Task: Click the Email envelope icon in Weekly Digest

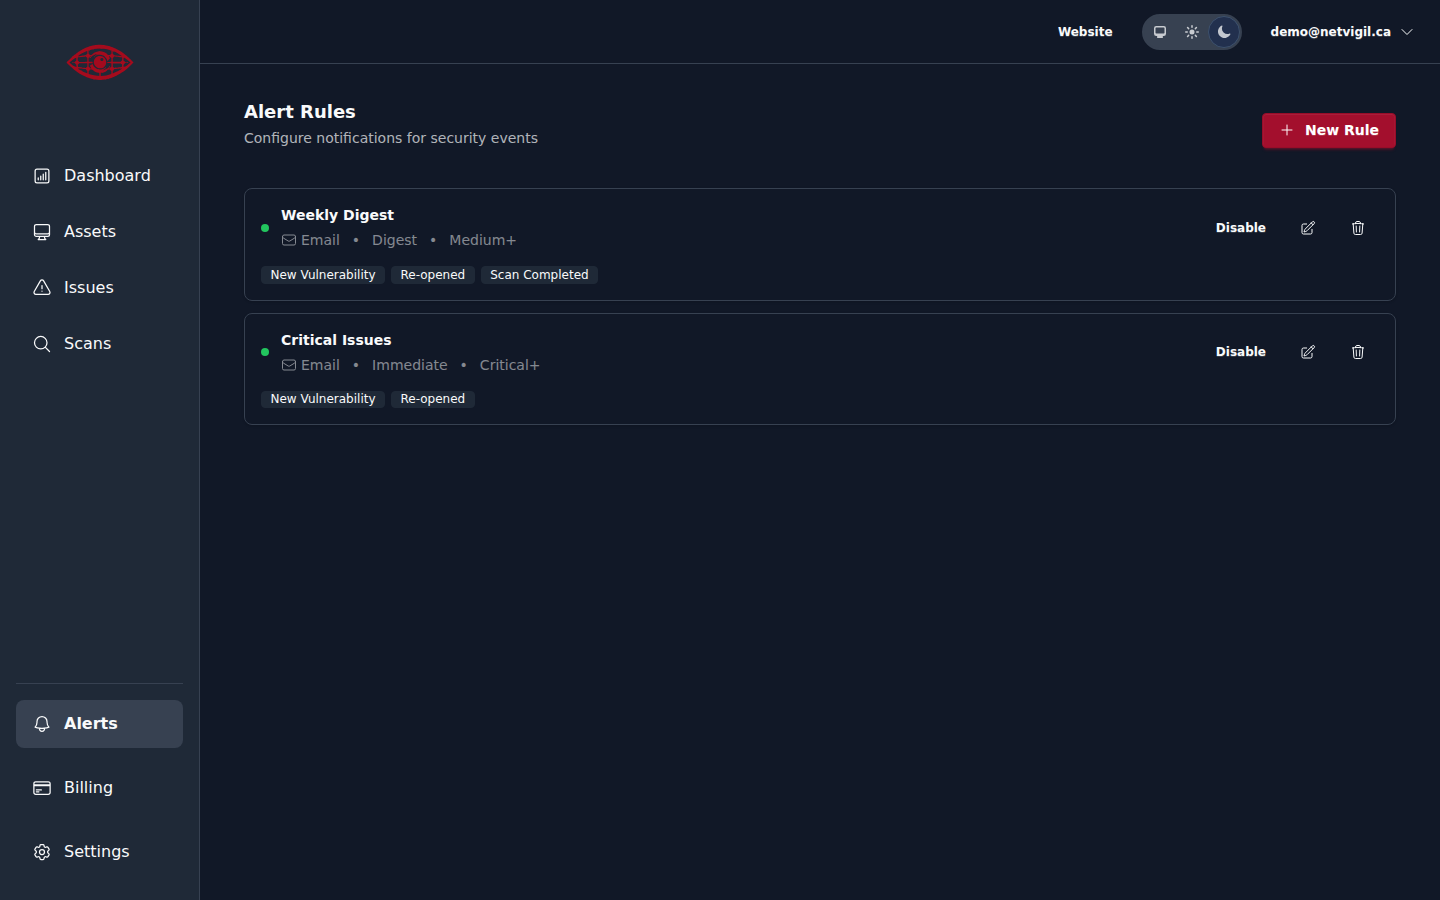Action: [289, 240]
